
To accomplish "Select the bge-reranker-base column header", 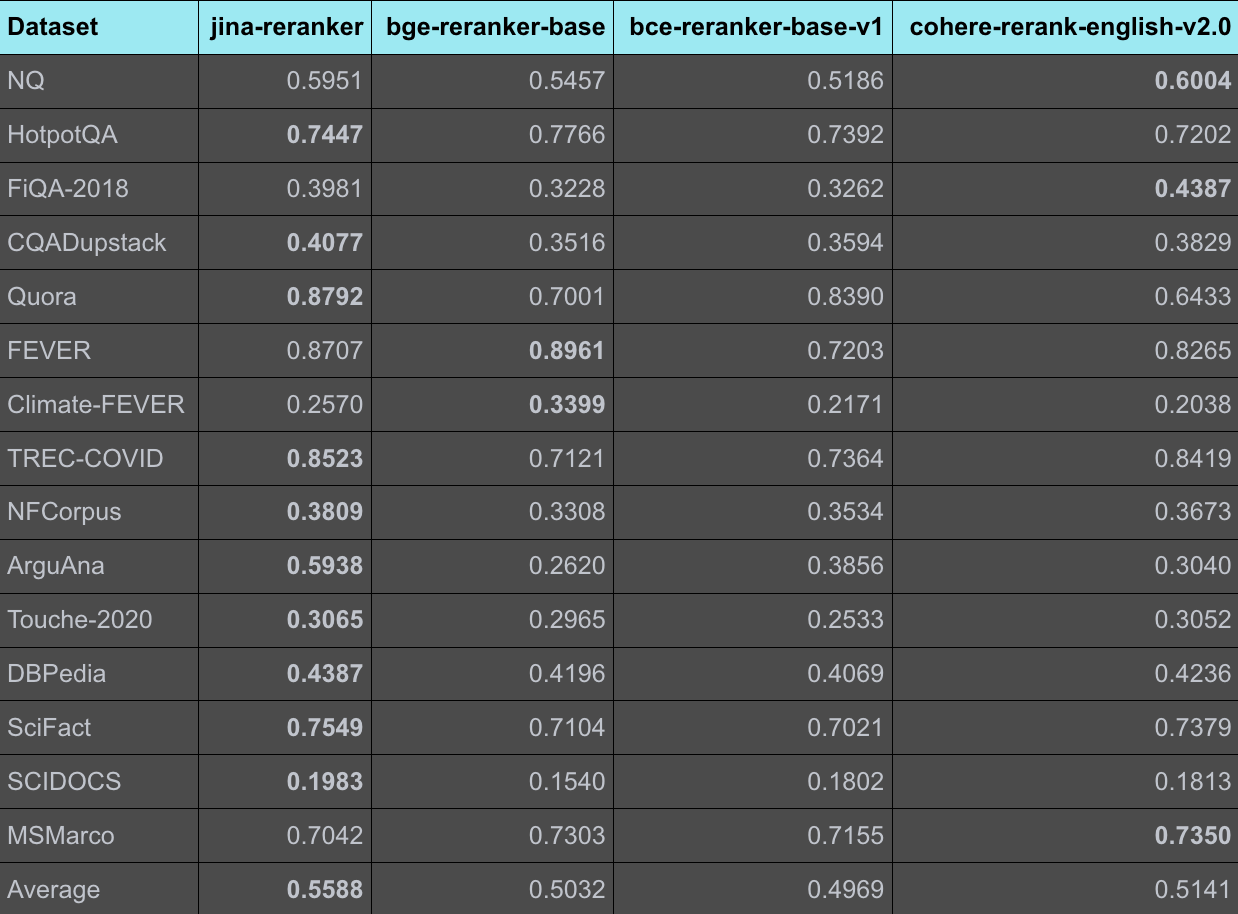I will pyautogui.click(x=496, y=27).
